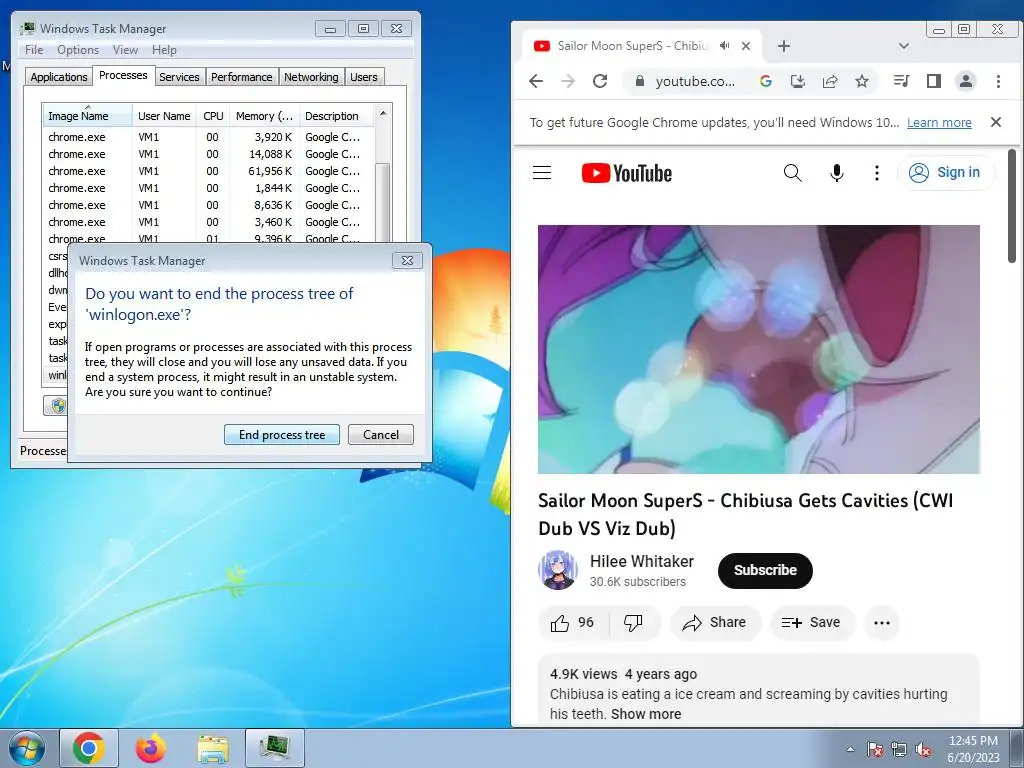The height and width of the screenshot is (768, 1024).
Task: Click the Chrome back arrow
Action: (x=536, y=81)
